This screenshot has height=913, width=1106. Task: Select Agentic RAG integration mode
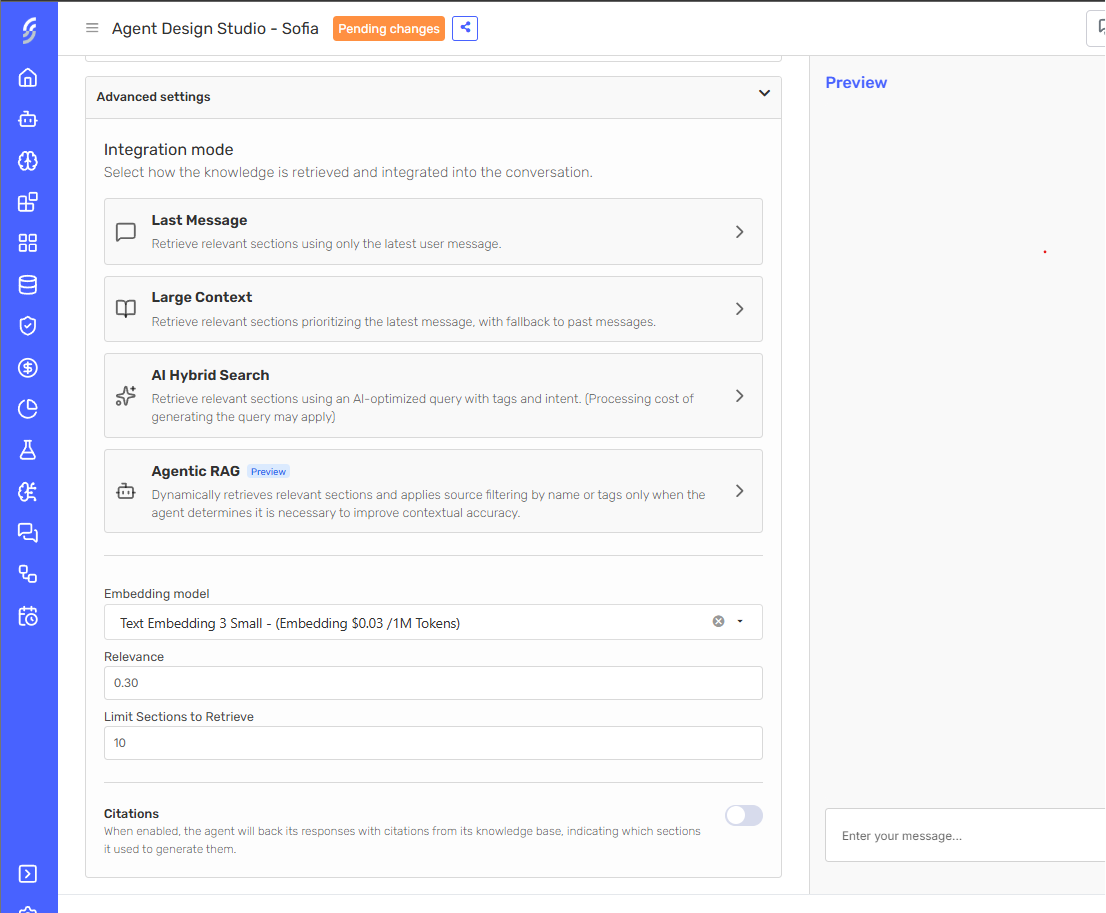(433, 491)
